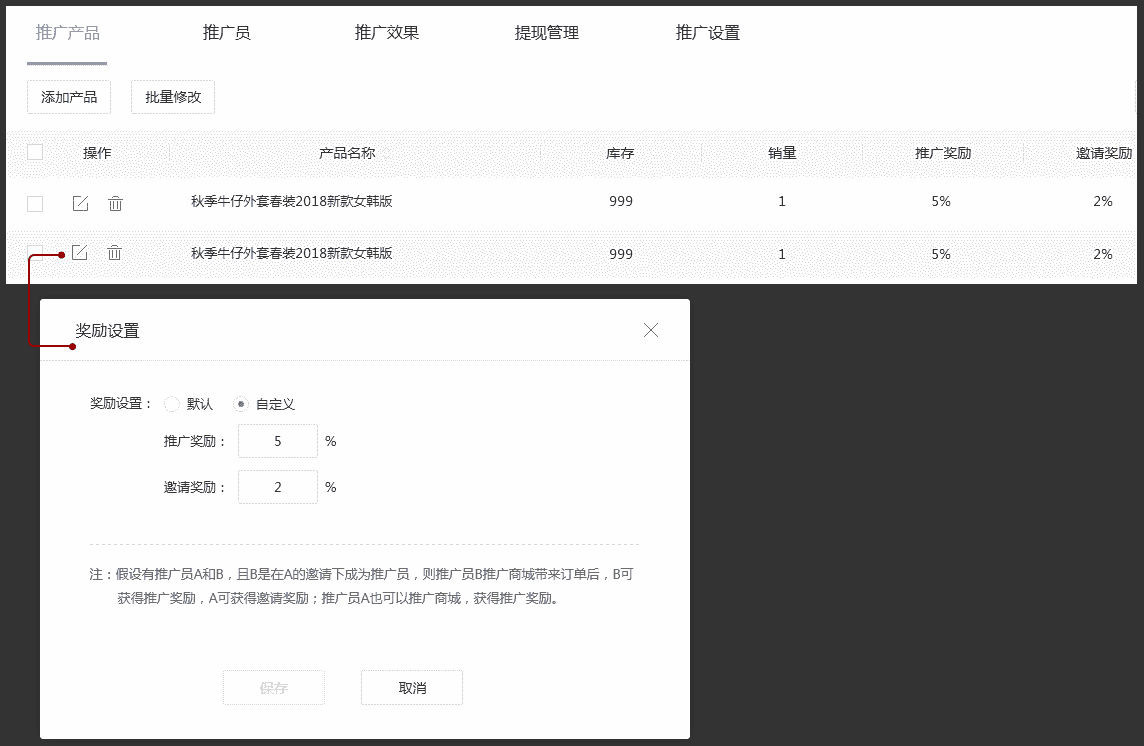This screenshot has width=1144, height=746.
Task: Open the 推广设置 tab
Action: click(708, 33)
